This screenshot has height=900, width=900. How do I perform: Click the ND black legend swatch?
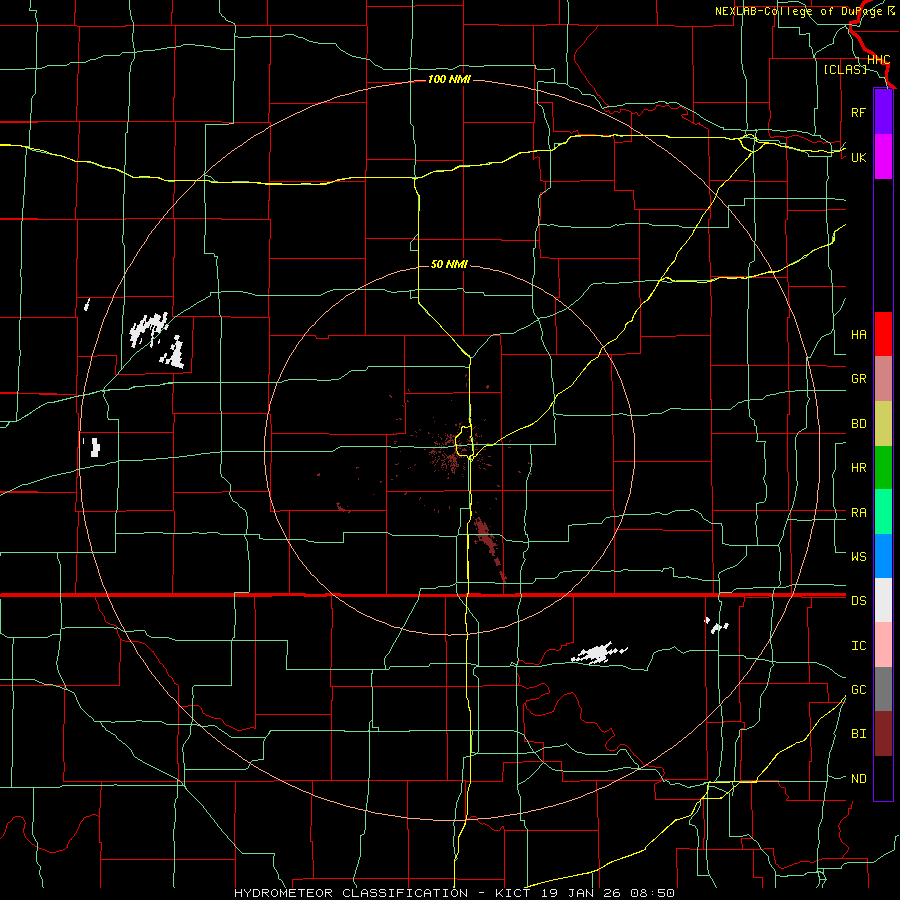pos(883,778)
